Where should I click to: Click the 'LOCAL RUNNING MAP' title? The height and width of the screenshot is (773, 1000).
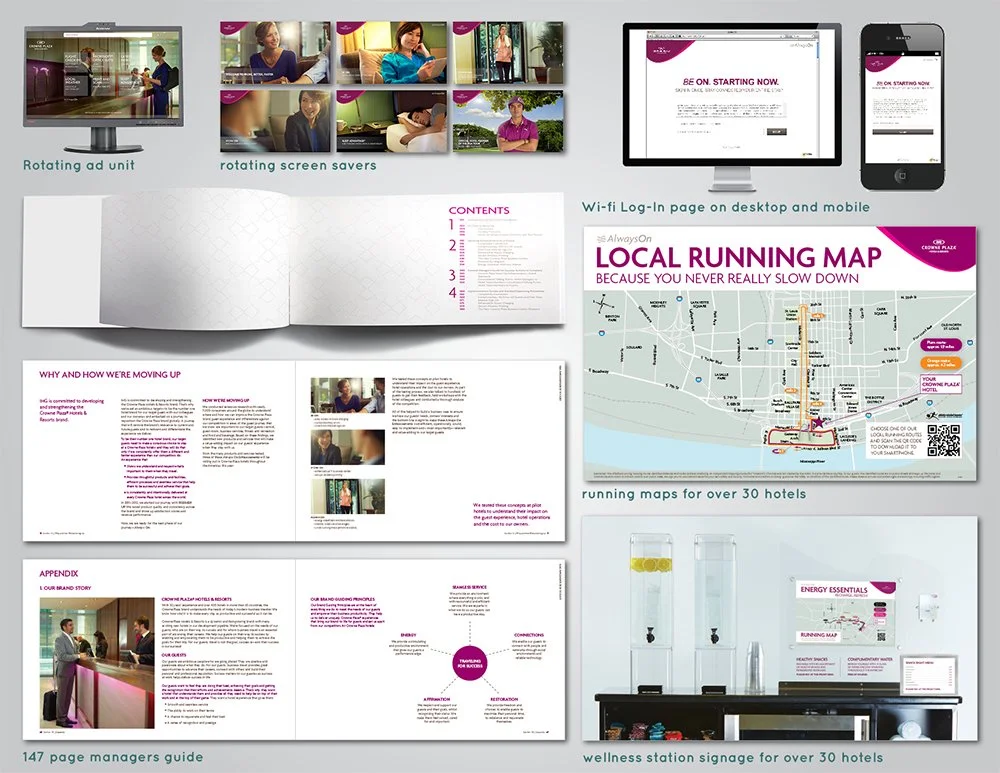click(x=739, y=258)
